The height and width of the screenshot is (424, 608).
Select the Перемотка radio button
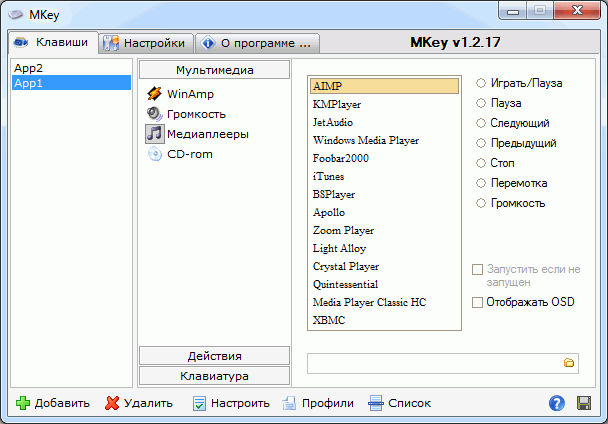coord(481,183)
